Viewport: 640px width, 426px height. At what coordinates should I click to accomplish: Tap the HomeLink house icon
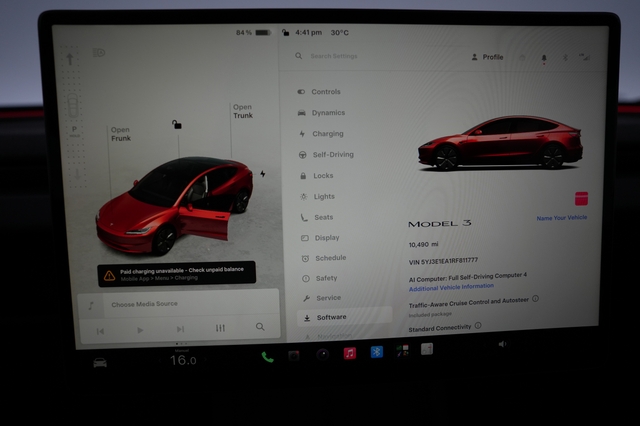[522, 58]
